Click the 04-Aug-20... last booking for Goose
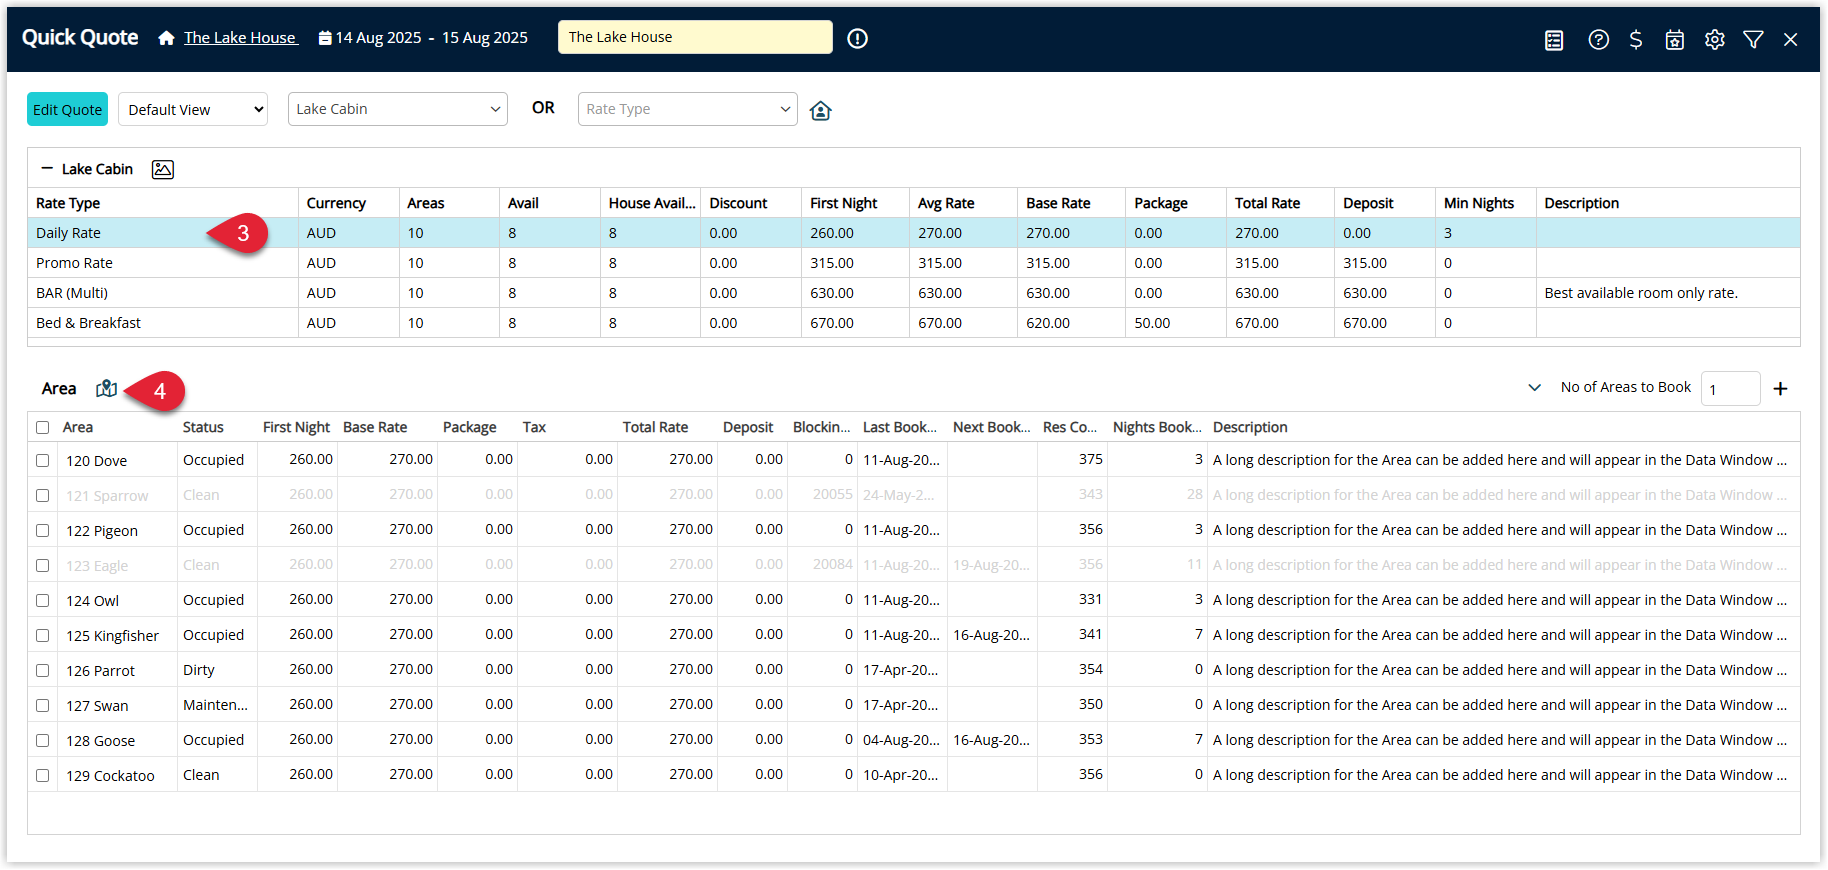The height and width of the screenshot is (870, 1828). 901,740
